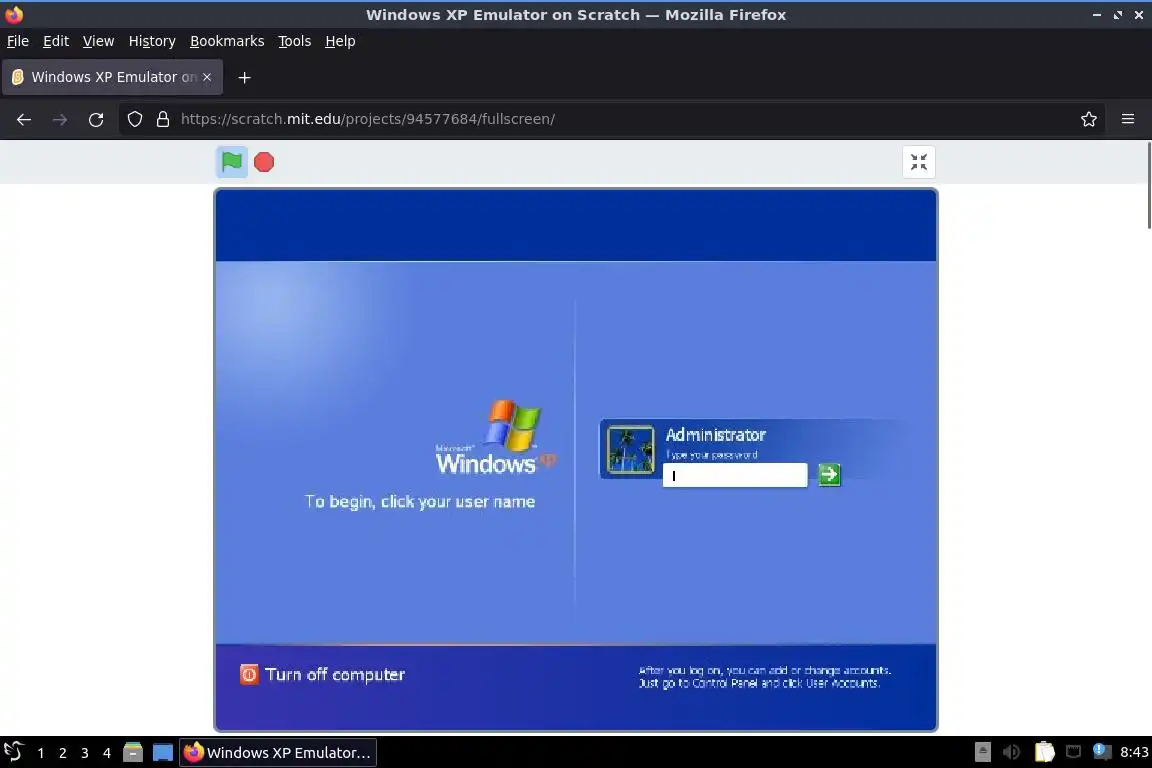The width and height of the screenshot is (1152, 768).
Task: Click the display tray icon
Action: (1073, 752)
